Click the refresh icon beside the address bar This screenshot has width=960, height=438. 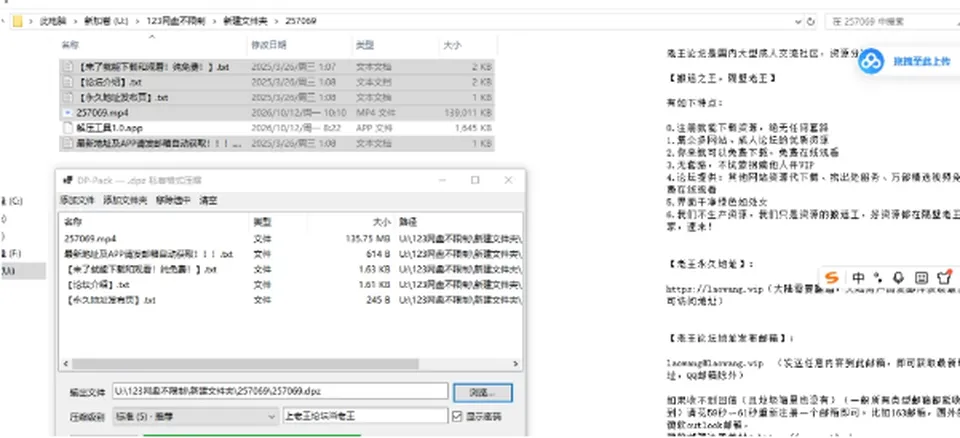811,21
